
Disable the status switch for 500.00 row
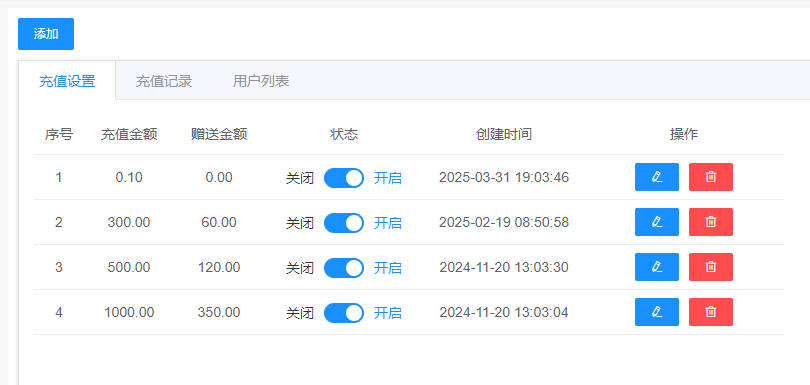[x=344, y=268]
